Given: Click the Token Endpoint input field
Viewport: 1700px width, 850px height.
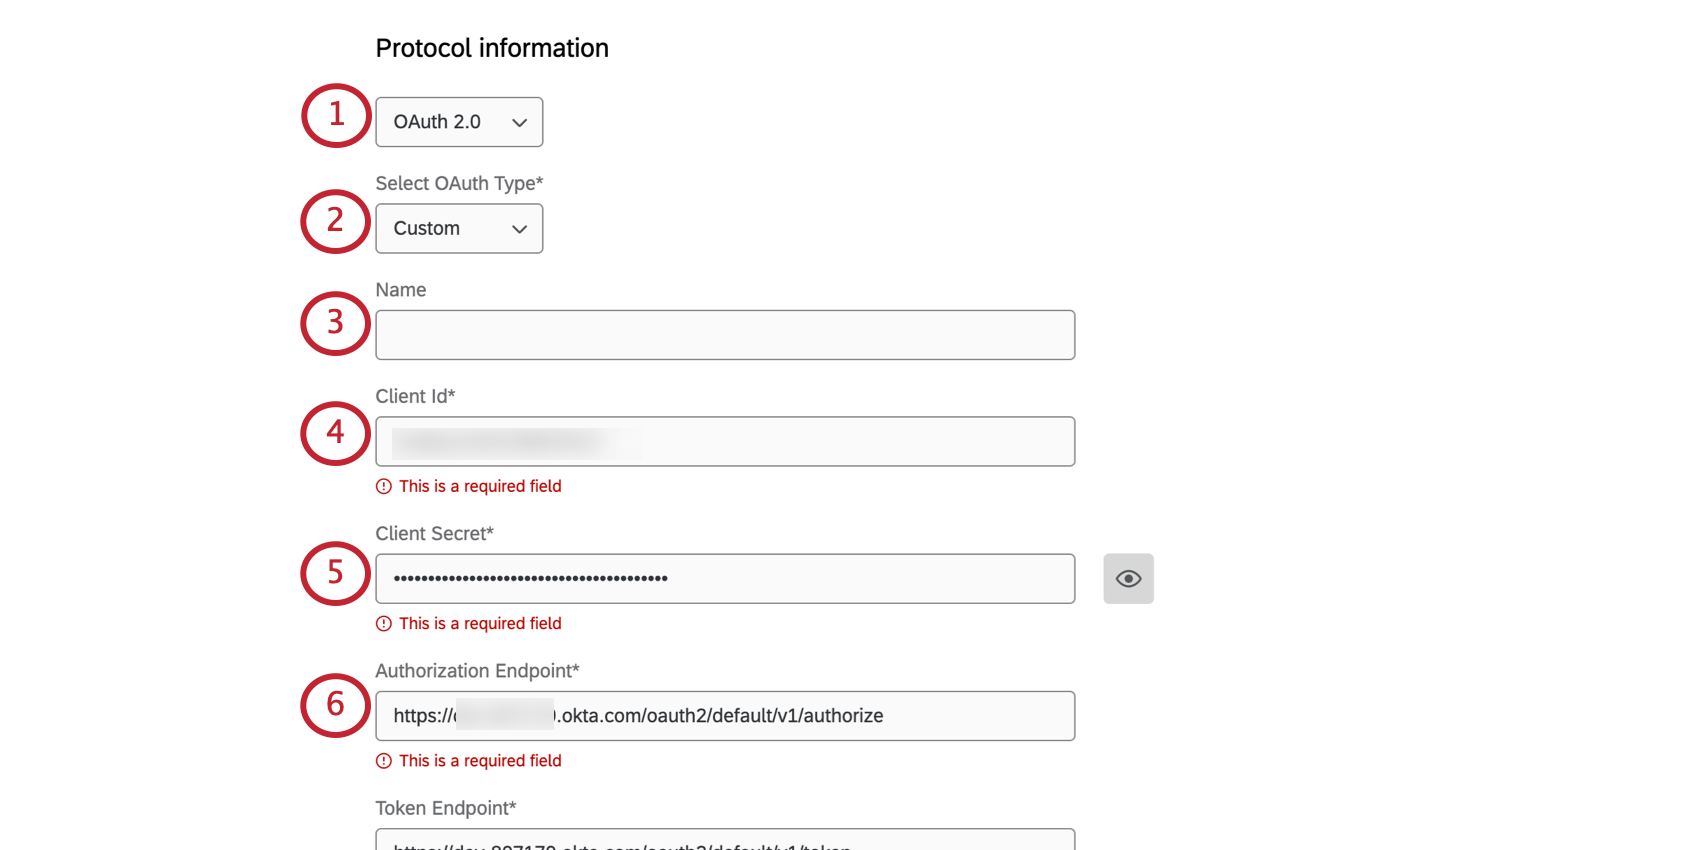Looking at the screenshot, I should [x=725, y=843].
